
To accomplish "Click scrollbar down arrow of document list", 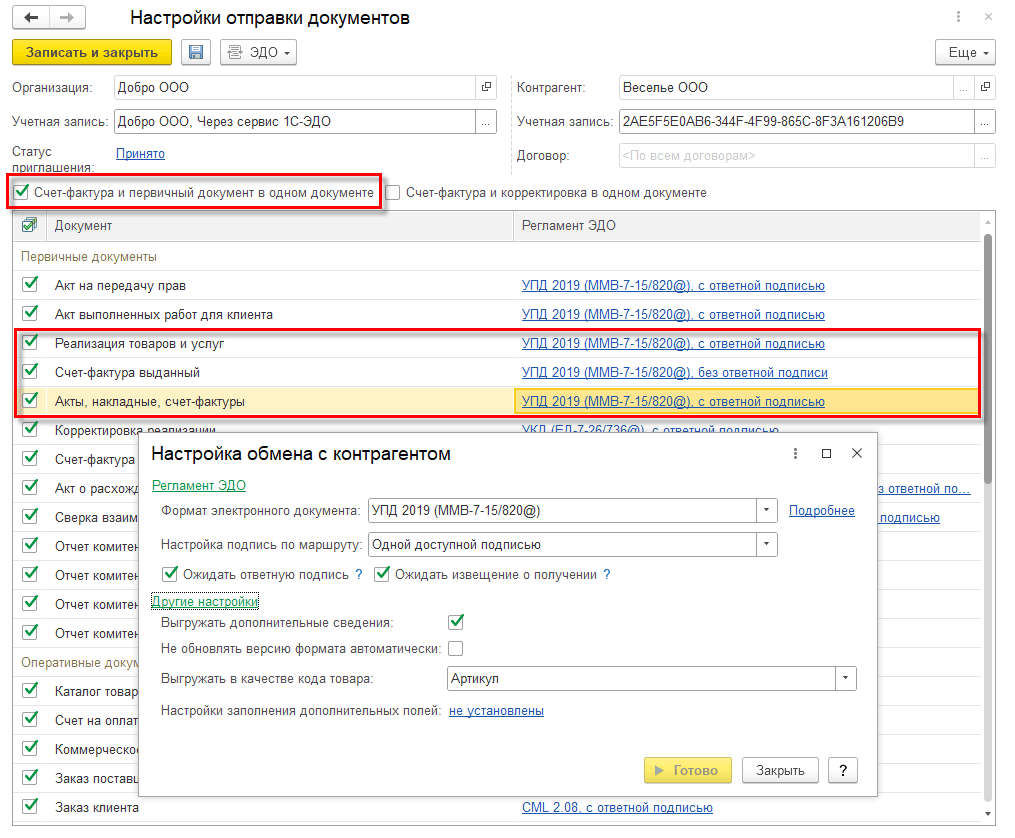I will tap(988, 814).
